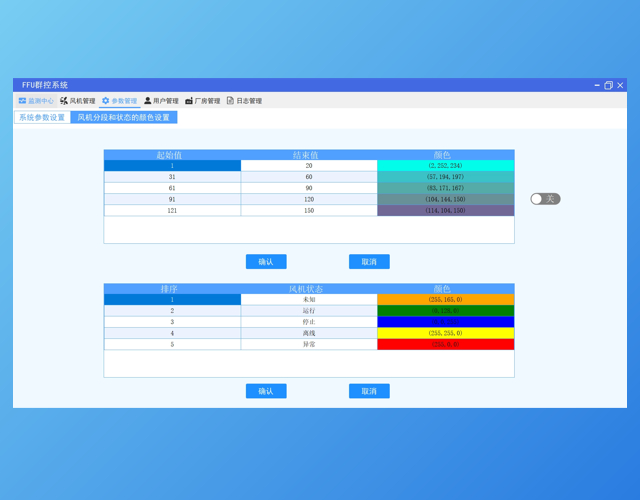The image size is (640, 500).
Task: Maximize the FFU群控系统 window
Action: point(608,86)
